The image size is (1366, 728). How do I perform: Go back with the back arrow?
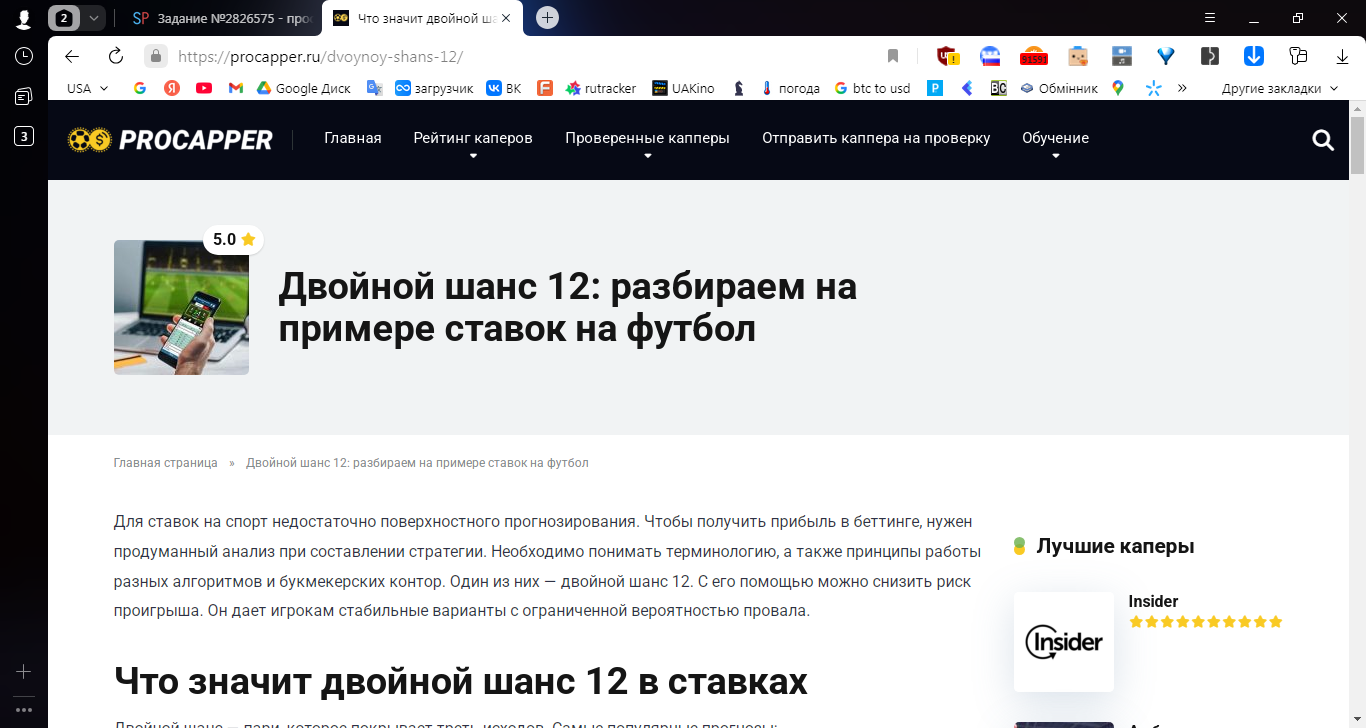(x=72, y=56)
